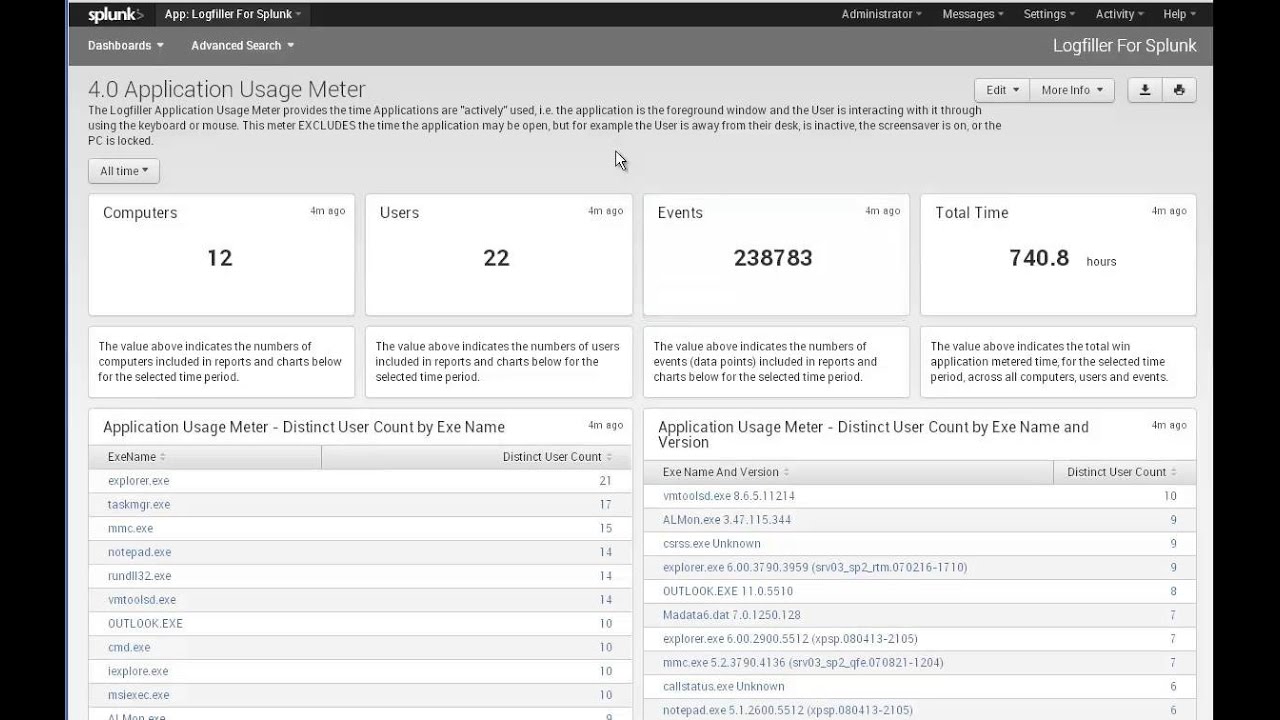The height and width of the screenshot is (720, 1280).
Task: Open the Advanced Search navigation menu
Action: click(242, 46)
